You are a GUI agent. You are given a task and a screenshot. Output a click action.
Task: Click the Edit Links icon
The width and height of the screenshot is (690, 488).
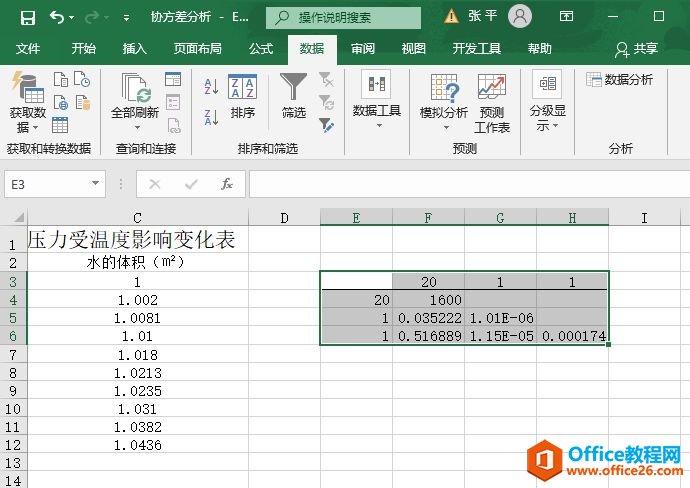174,126
